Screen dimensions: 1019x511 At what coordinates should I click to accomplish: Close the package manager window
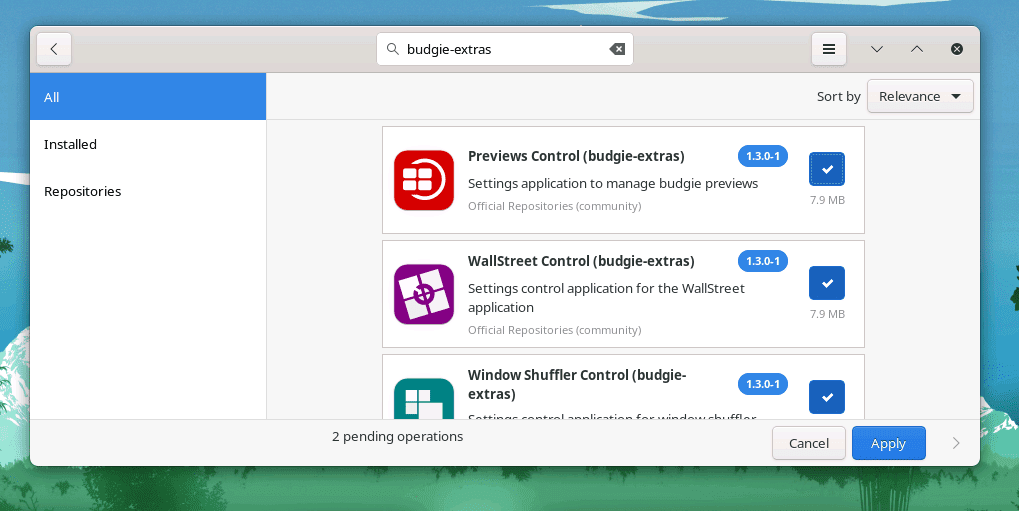pyautogui.click(x=957, y=49)
